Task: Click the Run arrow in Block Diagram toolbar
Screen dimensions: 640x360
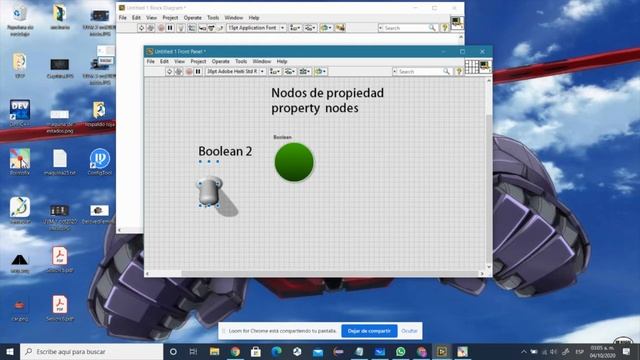Action: (141, 28)
